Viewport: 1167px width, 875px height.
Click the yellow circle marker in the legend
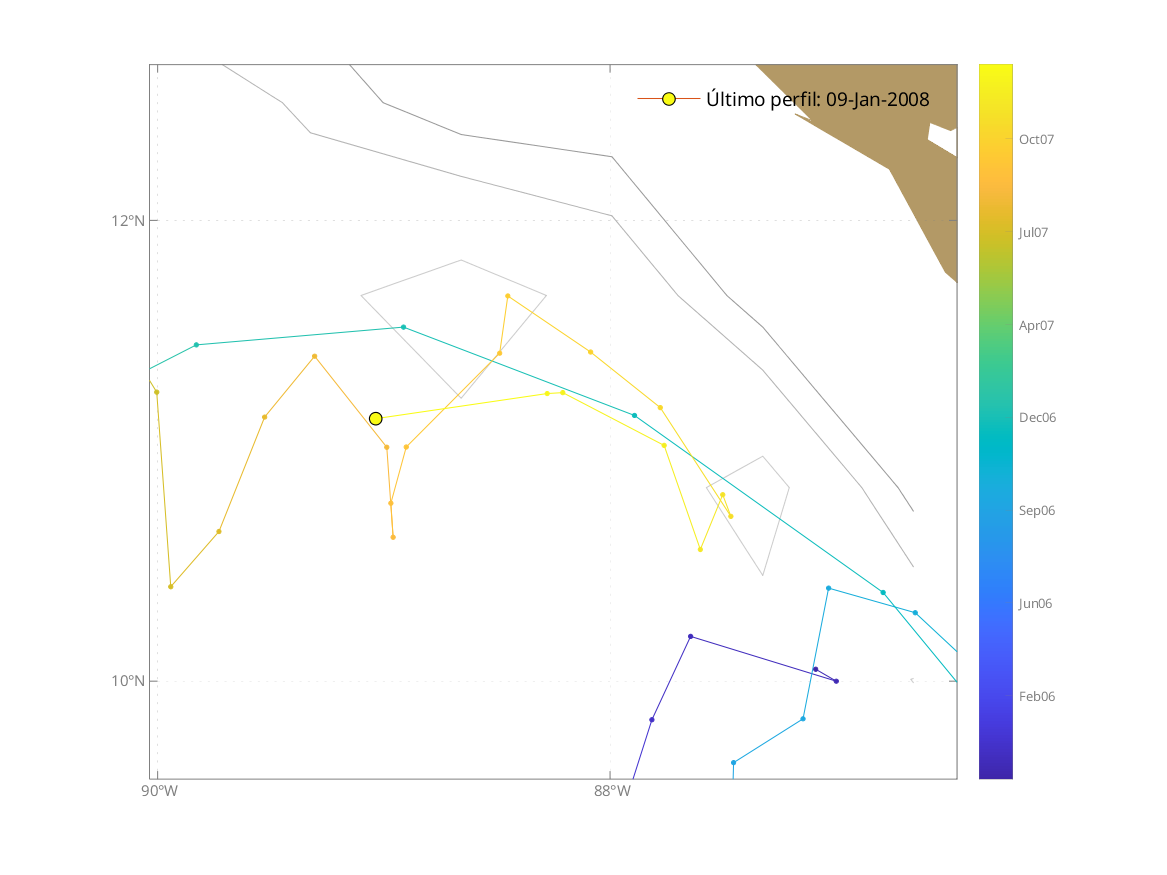click(x=669, y=99)
